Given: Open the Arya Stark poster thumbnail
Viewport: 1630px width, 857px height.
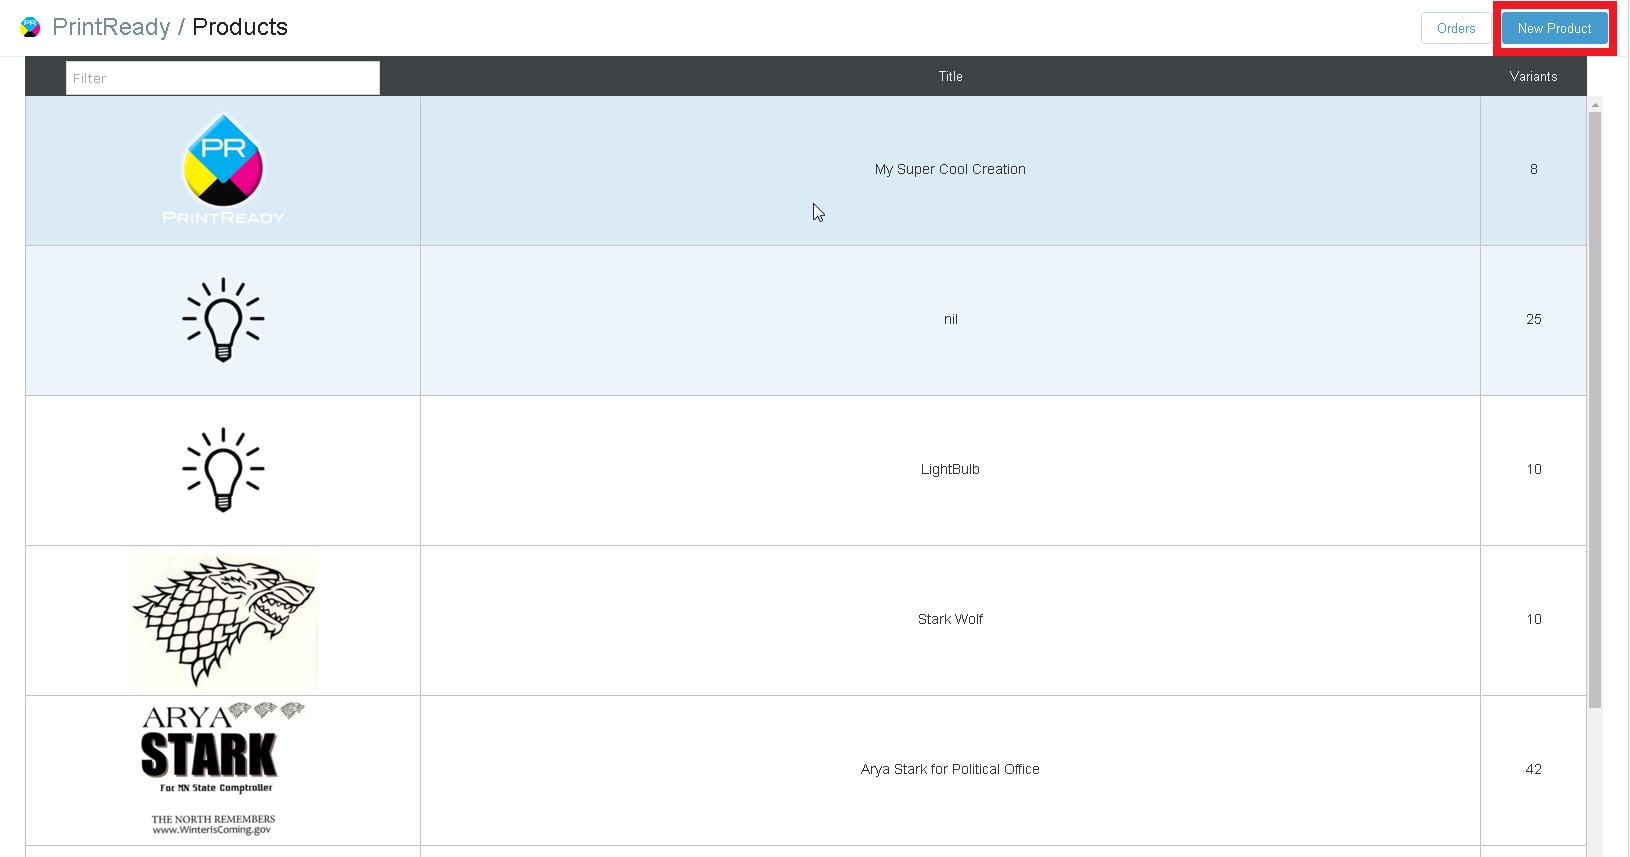Looking at the screenshot, I should tap(222, 769).
